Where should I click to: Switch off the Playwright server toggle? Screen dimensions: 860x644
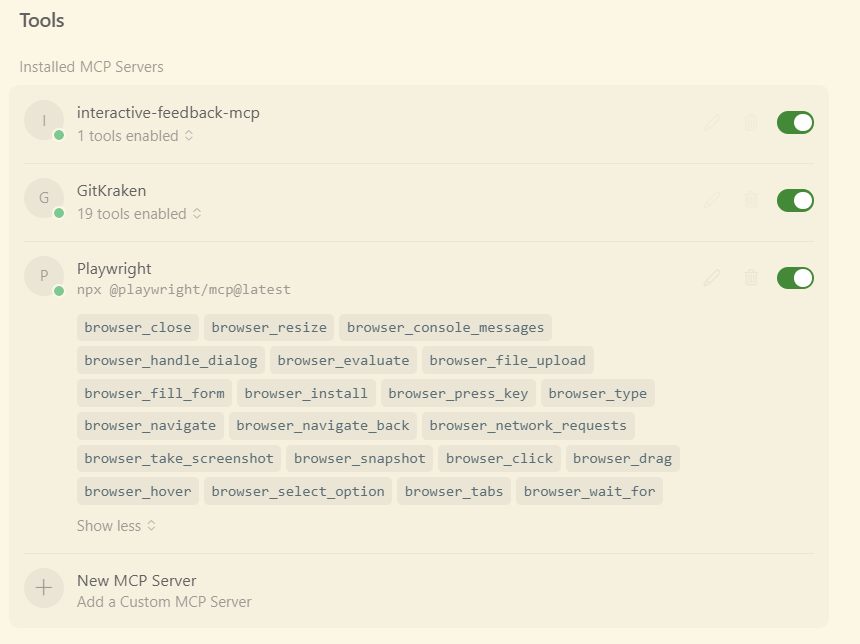click(x=795, y=277)
